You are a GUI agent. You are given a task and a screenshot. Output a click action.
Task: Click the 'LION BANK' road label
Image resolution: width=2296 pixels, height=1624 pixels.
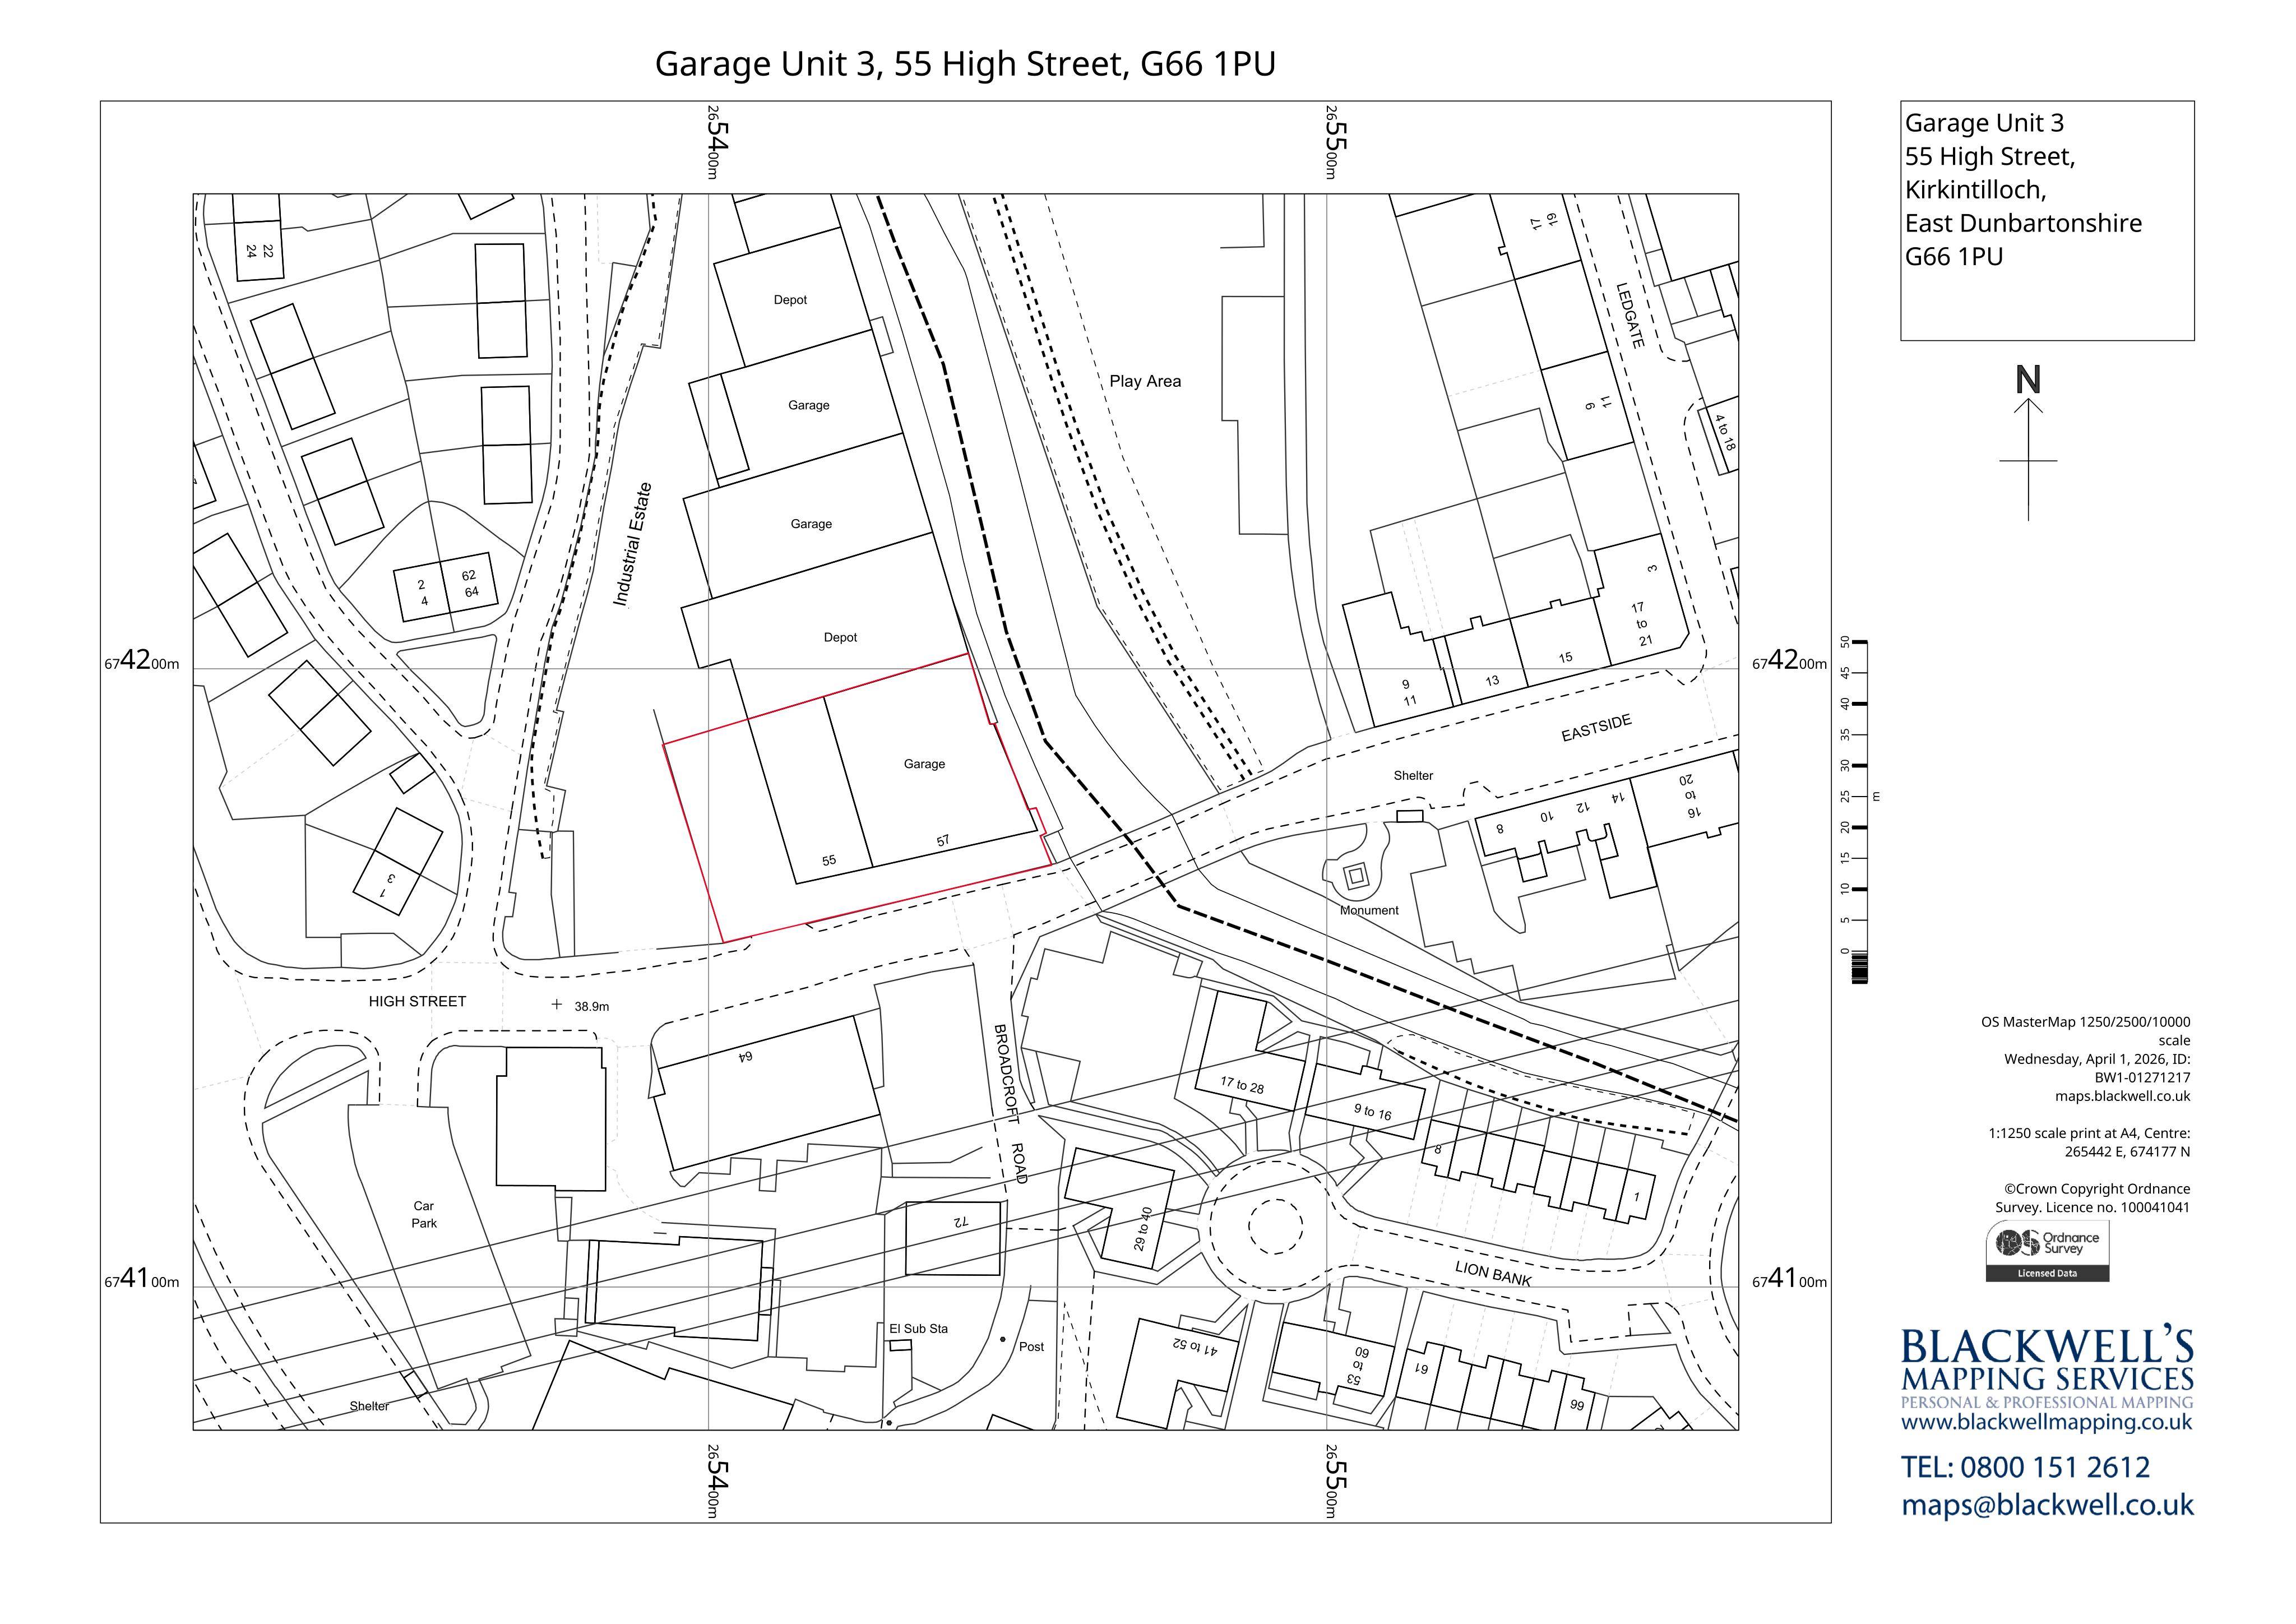1493,1273
